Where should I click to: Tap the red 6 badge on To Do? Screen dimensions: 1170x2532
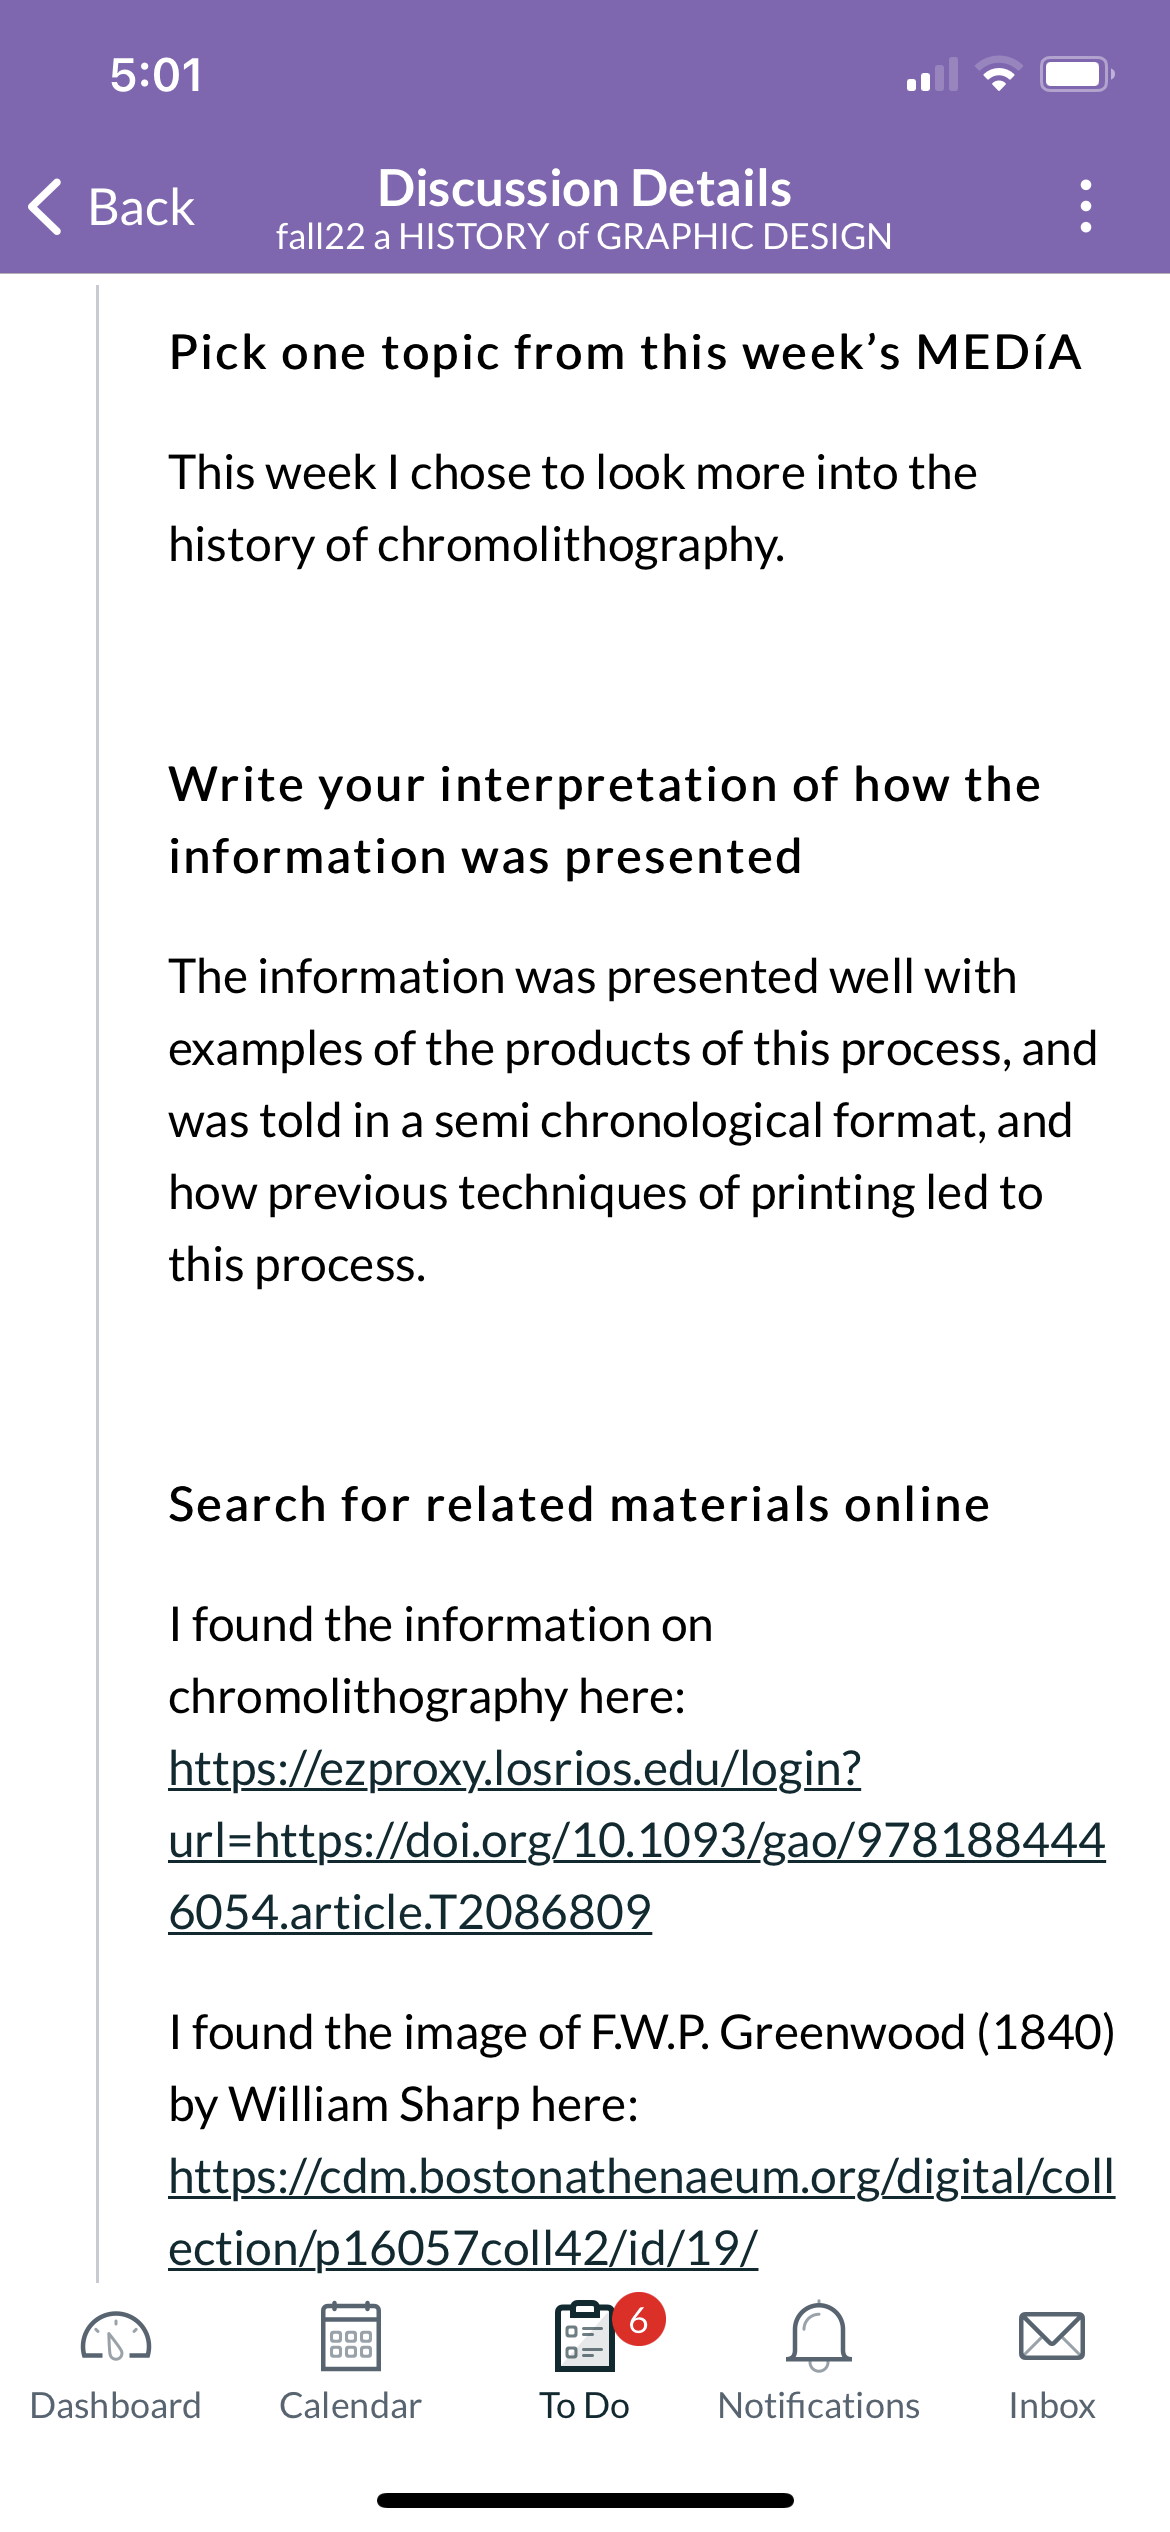pos(639,2320)
